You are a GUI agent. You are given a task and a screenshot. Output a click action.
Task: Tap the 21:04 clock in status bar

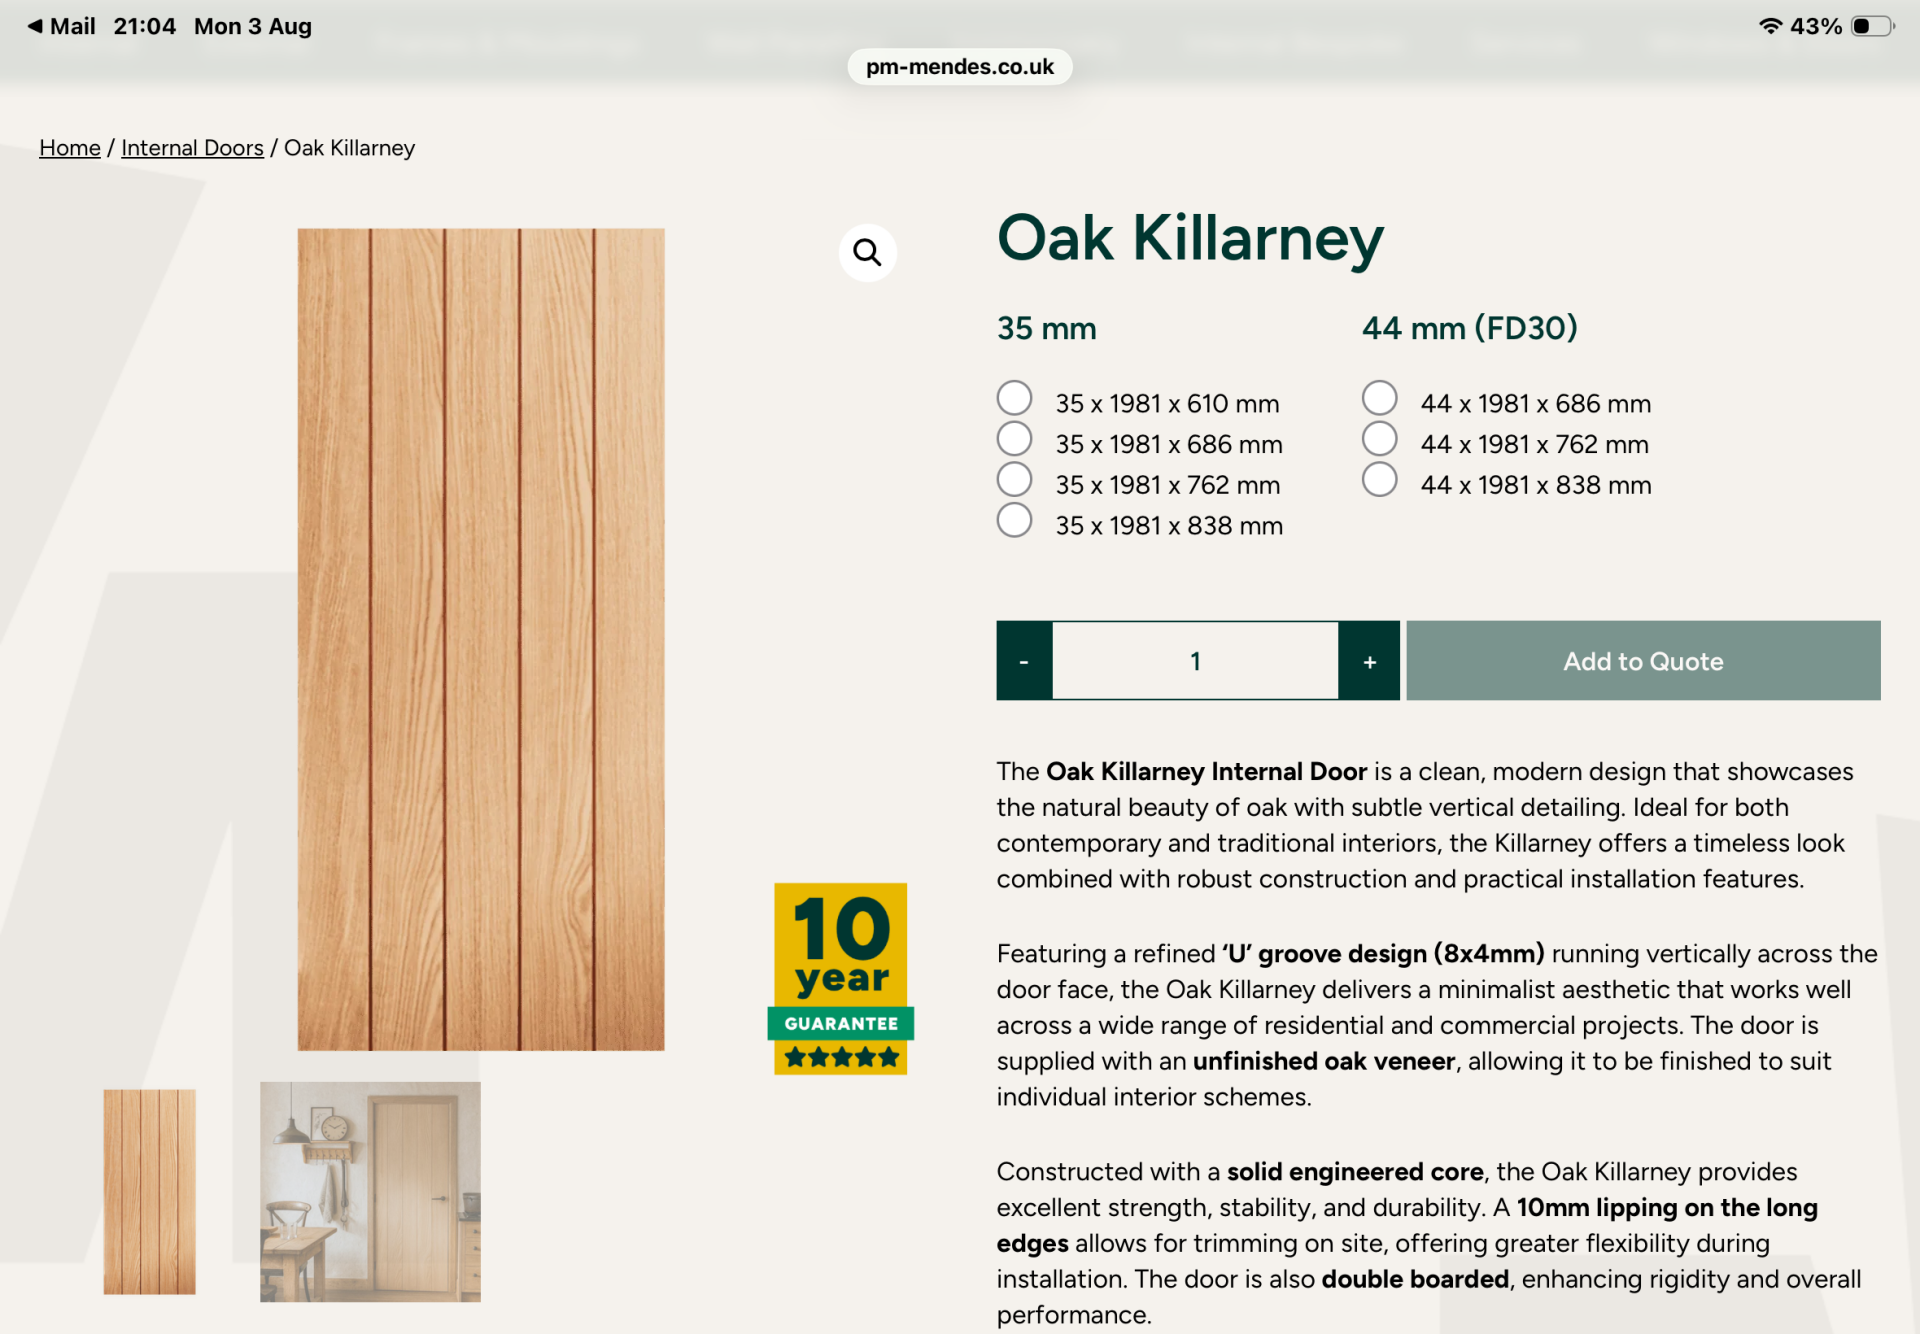click(145, 26)
